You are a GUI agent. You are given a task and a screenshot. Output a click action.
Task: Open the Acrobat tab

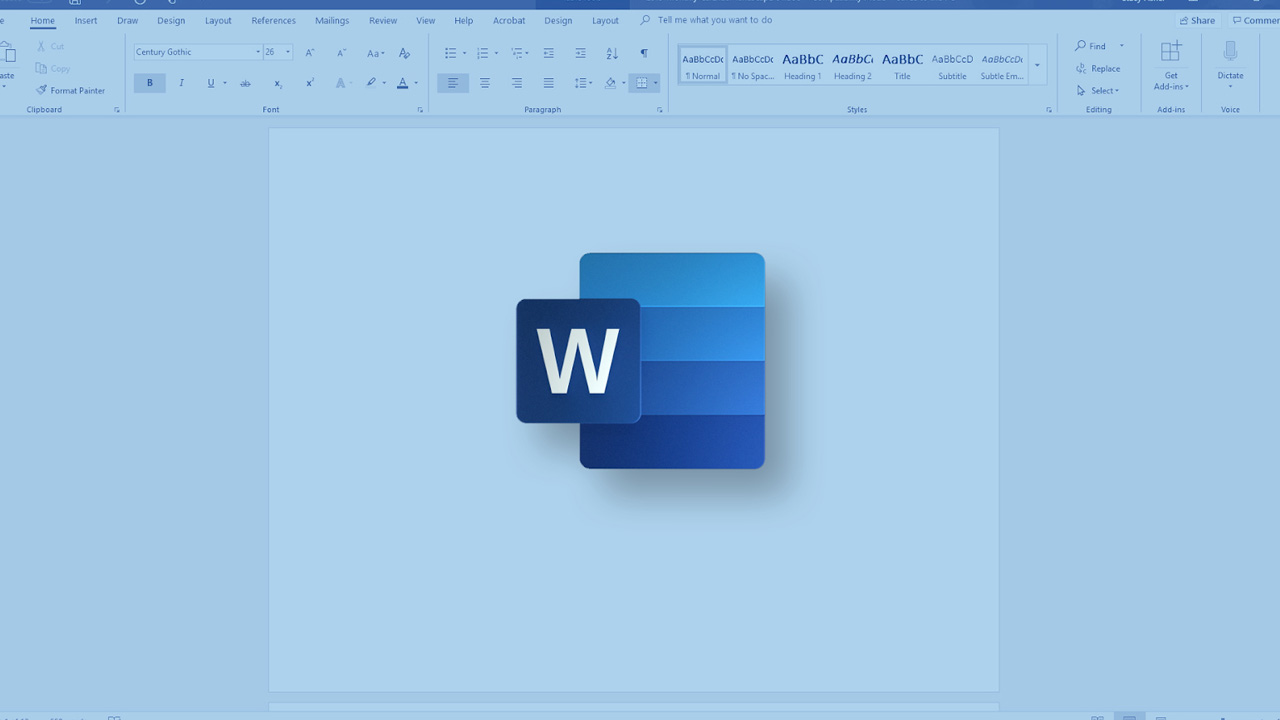click(x=509, y=20)
